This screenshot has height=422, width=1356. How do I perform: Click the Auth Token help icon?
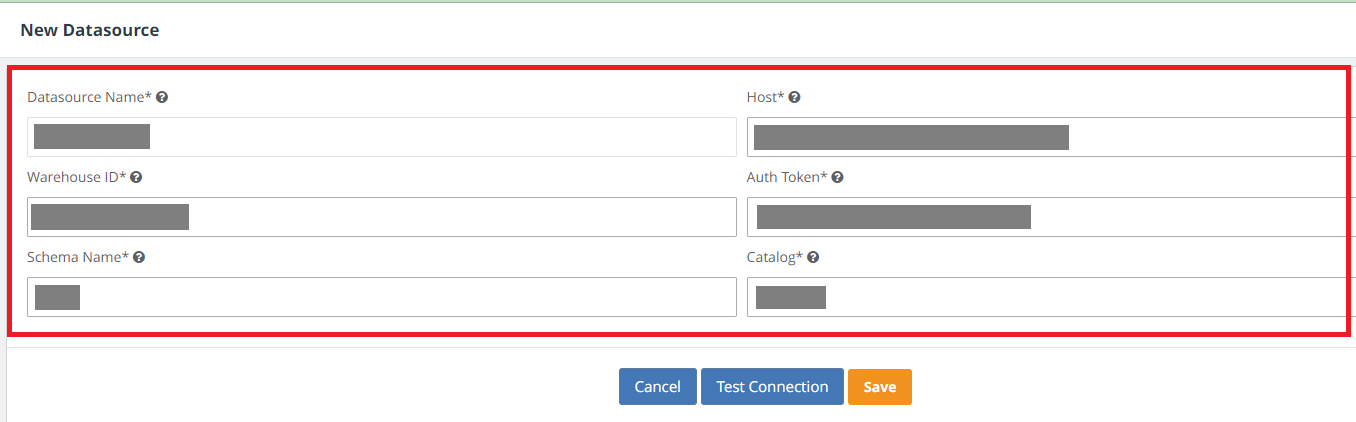point(838,177)
